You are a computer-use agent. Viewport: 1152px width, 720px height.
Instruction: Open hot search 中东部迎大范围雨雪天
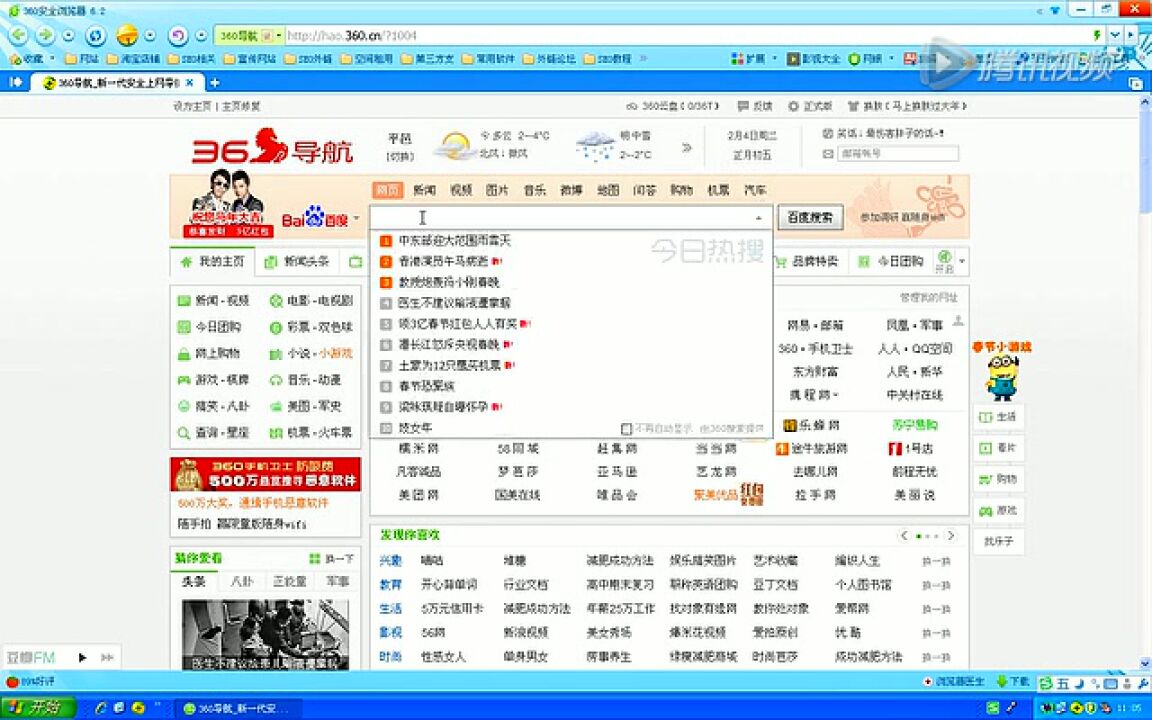click(x=454, y=241)
